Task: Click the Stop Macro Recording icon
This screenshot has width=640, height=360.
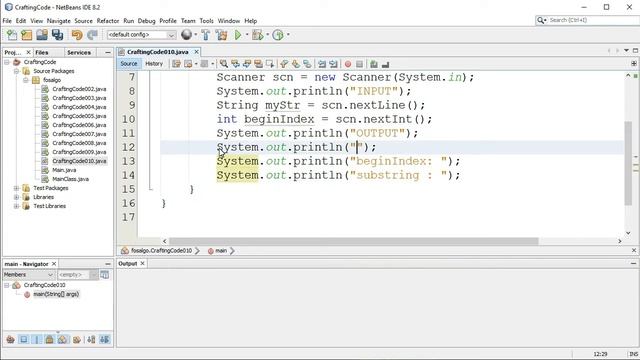Action: [359, 64]
